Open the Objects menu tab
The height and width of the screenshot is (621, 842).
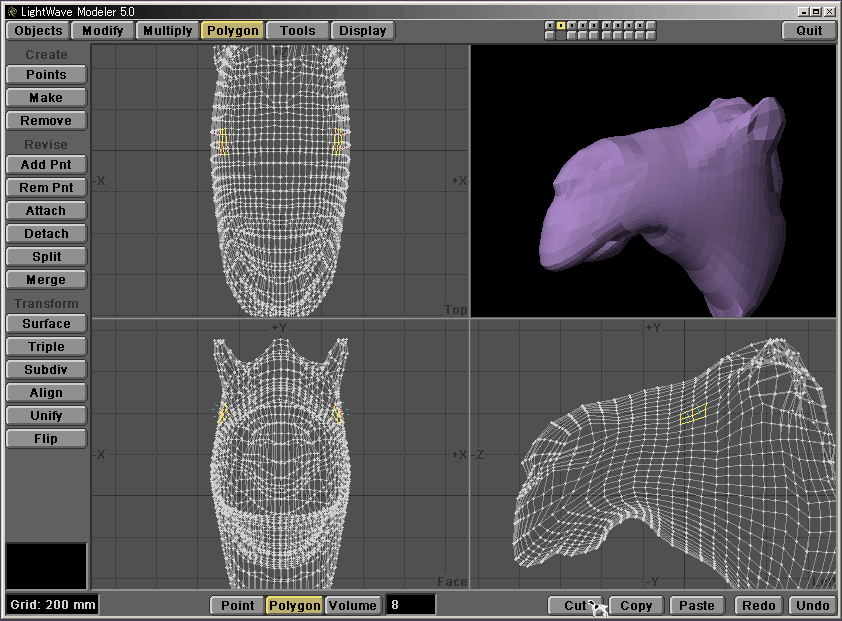[x=38, y=30]
